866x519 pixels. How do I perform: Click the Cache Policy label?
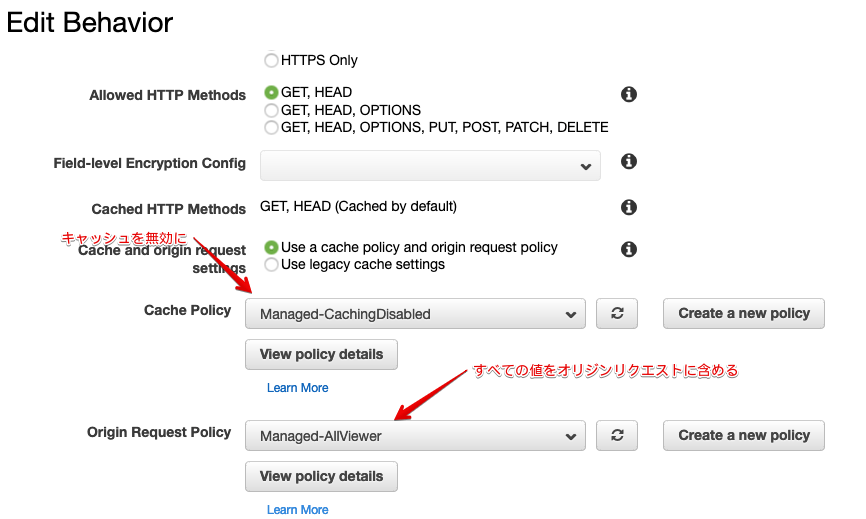(x=188, y=310)
